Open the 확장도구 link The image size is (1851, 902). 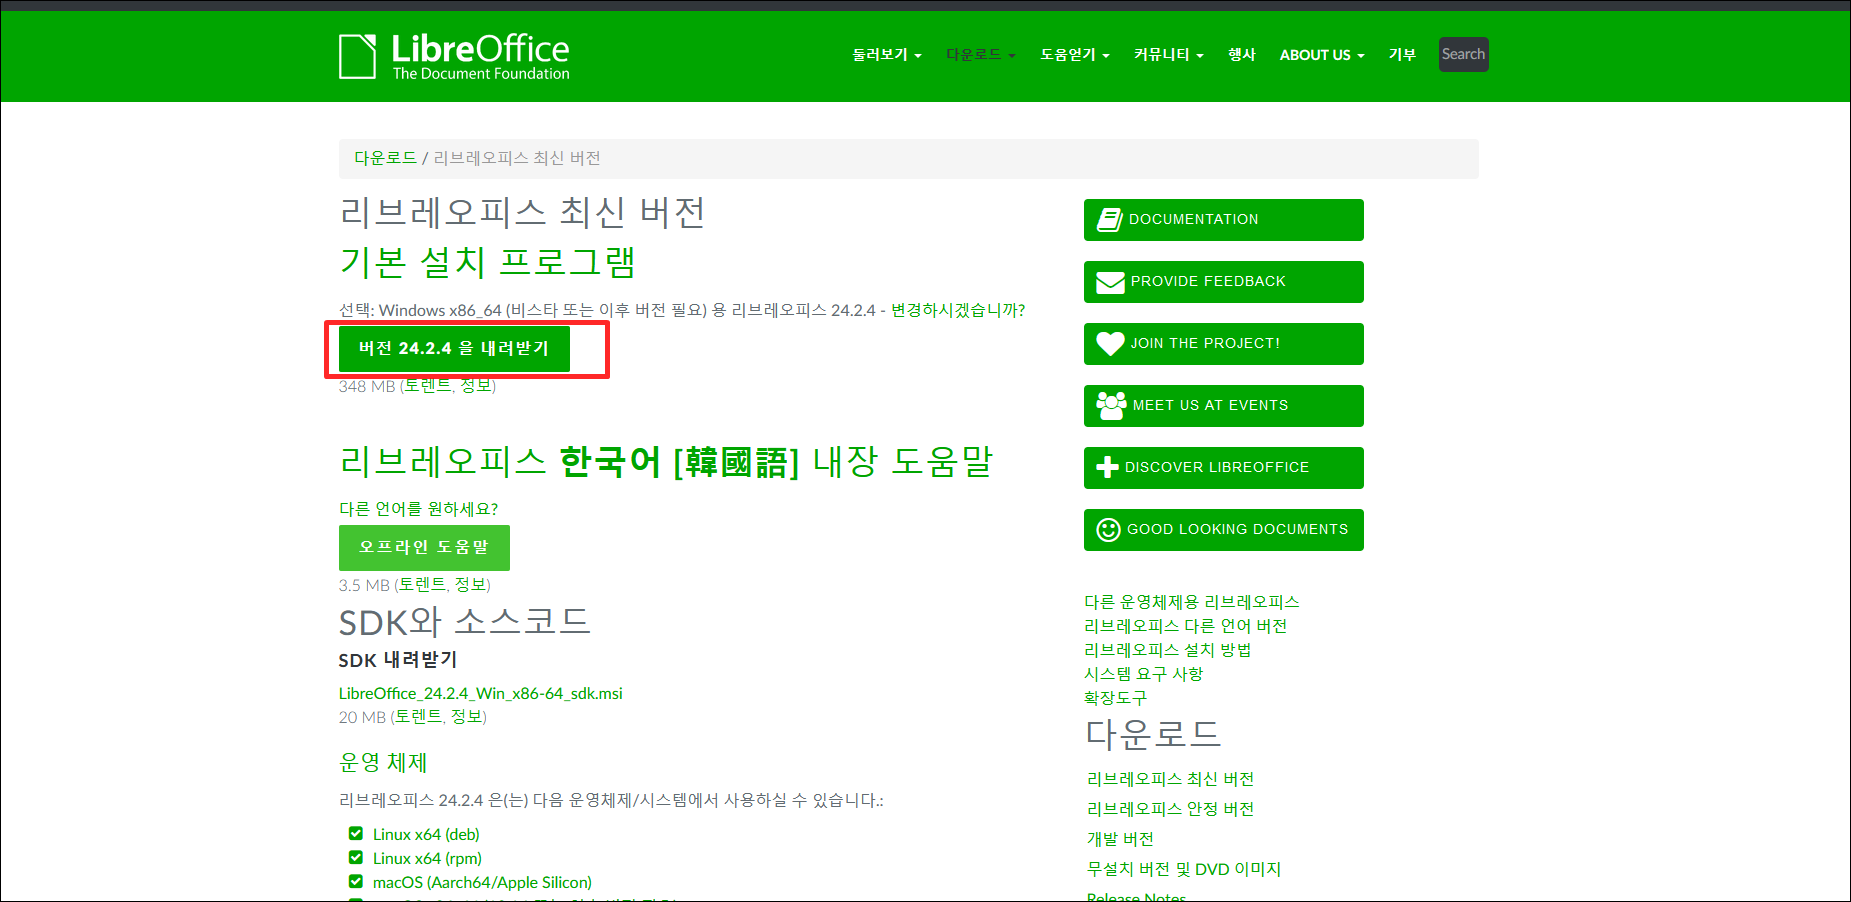[x=1116, y=698]
